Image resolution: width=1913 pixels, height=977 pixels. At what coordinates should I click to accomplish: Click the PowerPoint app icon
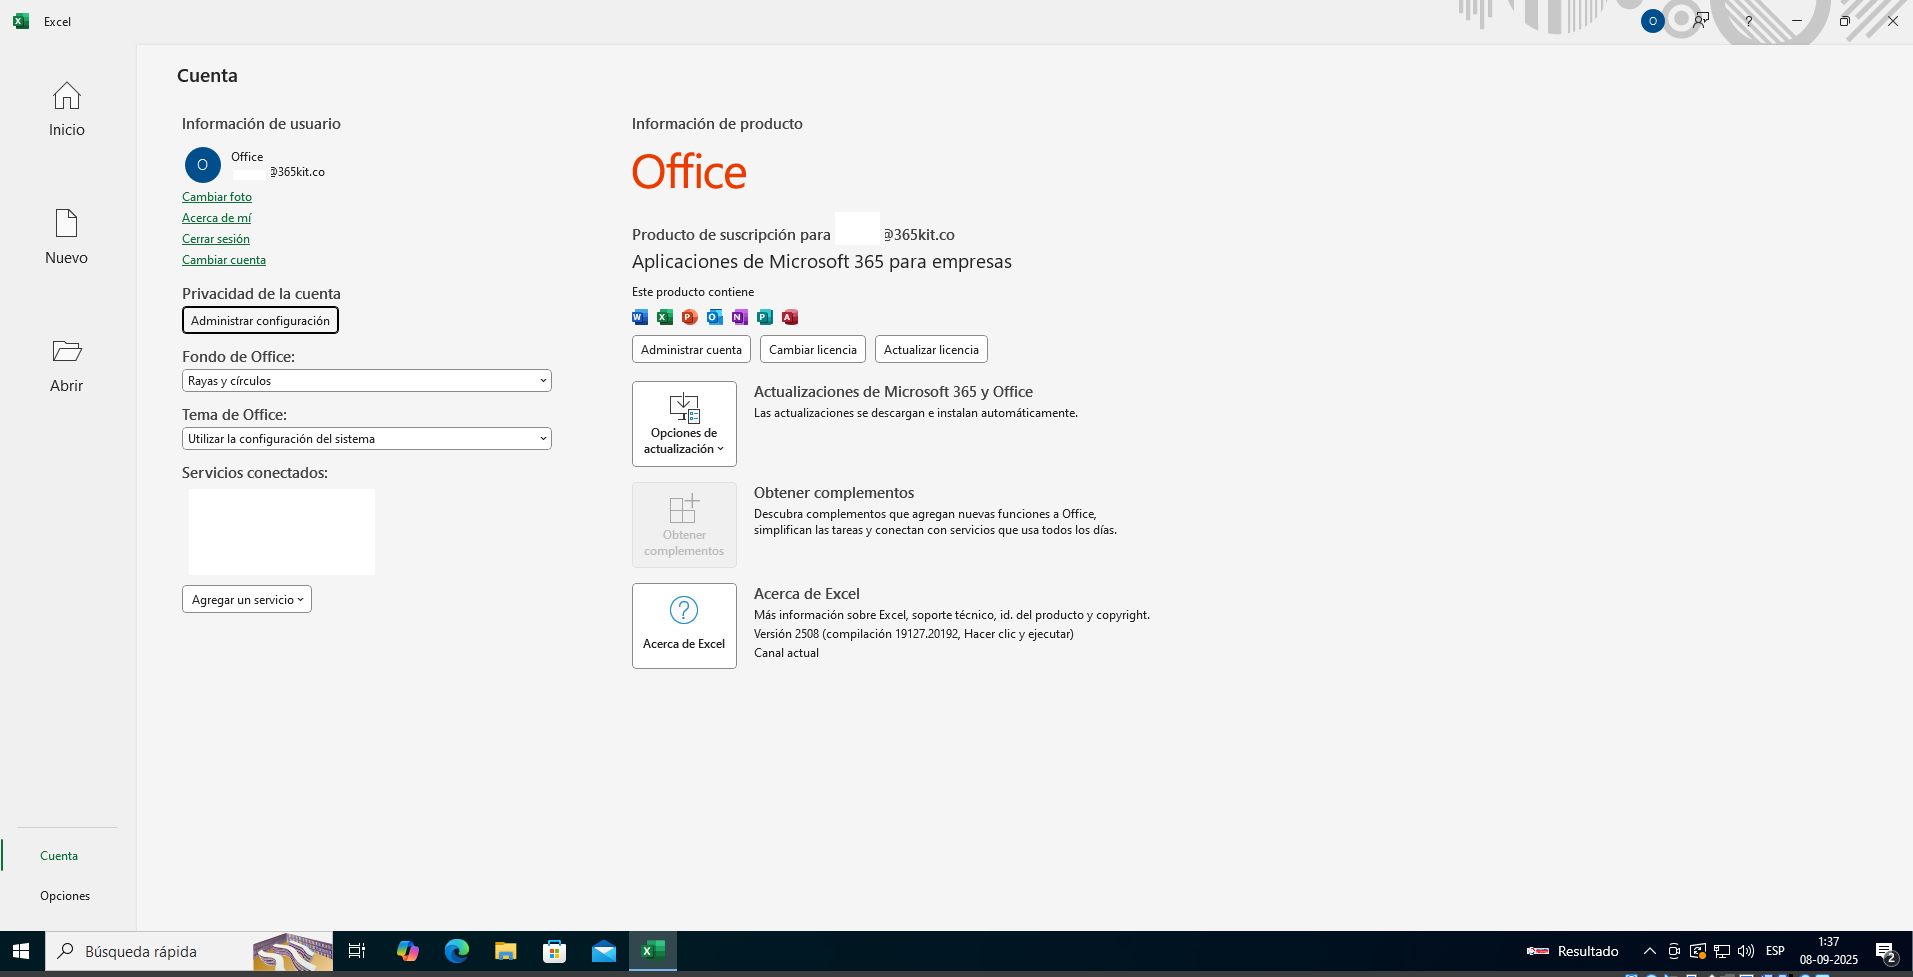click(690, 317)
